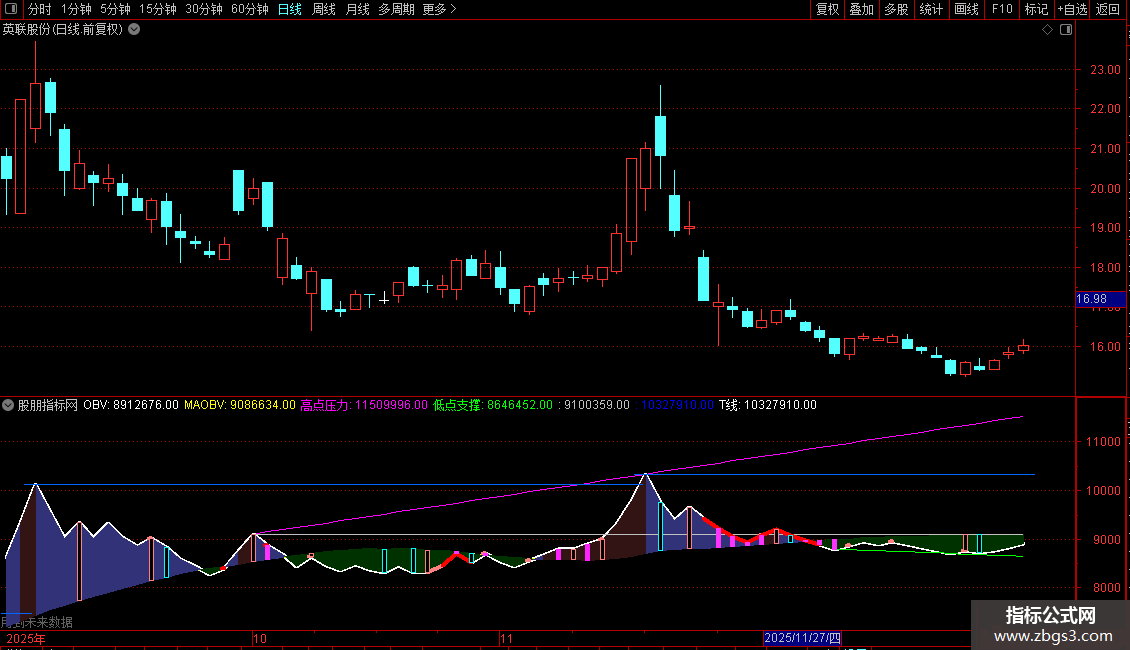This screenshot has height=650, width=1130.
Task: Select the 60分钟 period
Action: pos(249,9)
